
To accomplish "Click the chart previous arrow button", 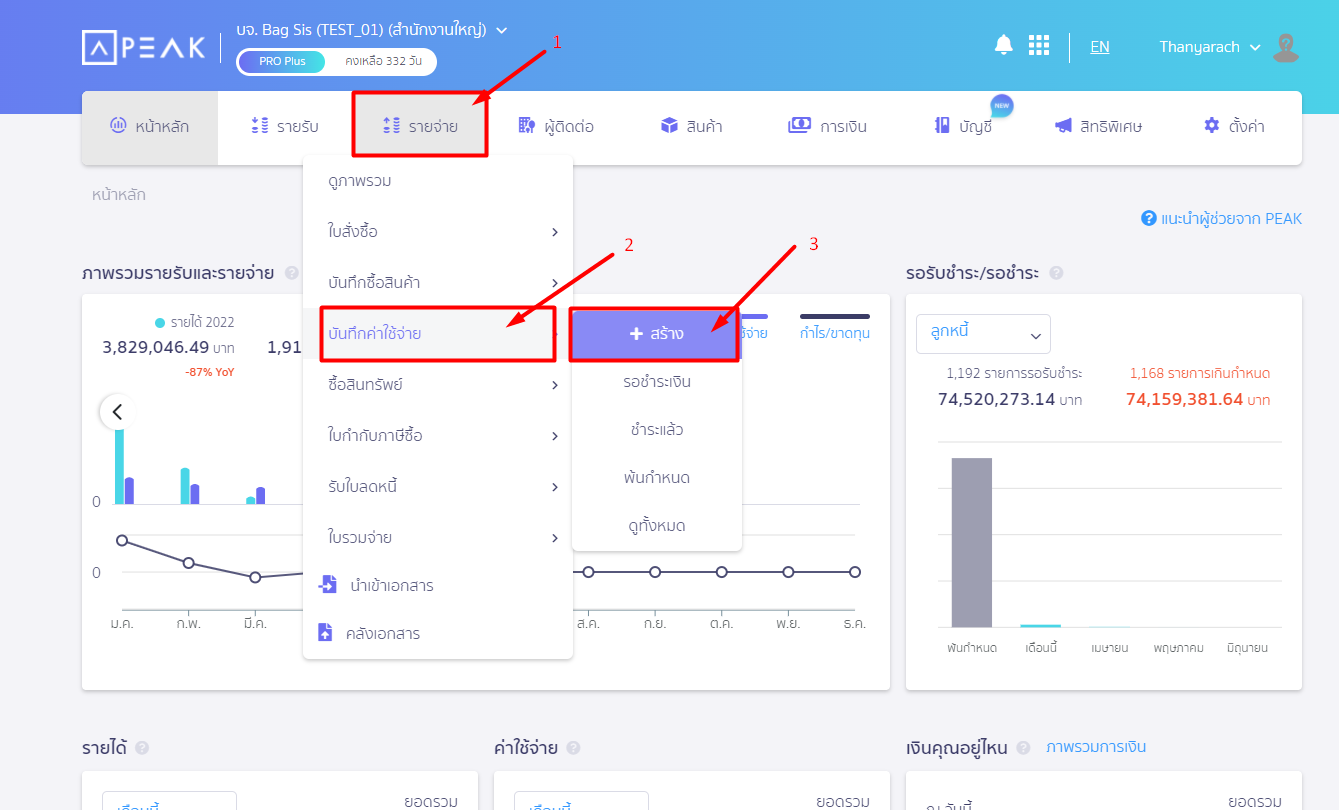I will tap(117, 411).
